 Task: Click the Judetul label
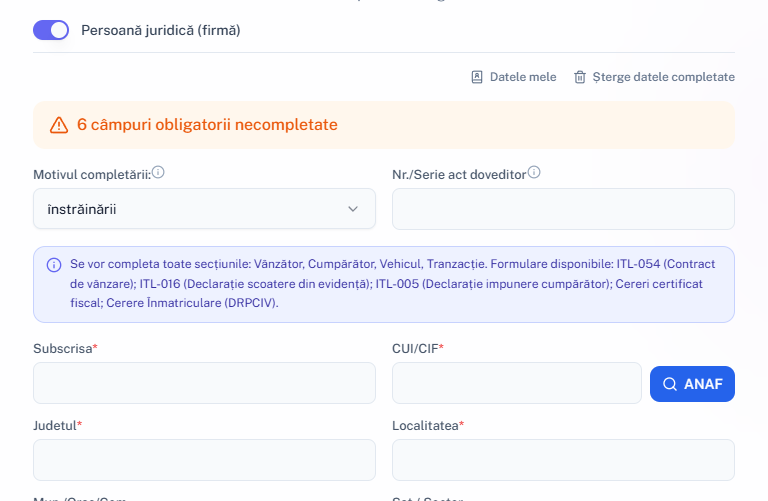coord(55,426)
